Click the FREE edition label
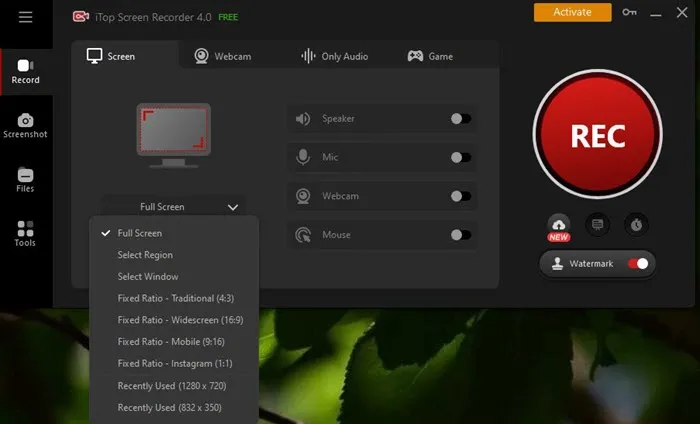 coord(228,17)
